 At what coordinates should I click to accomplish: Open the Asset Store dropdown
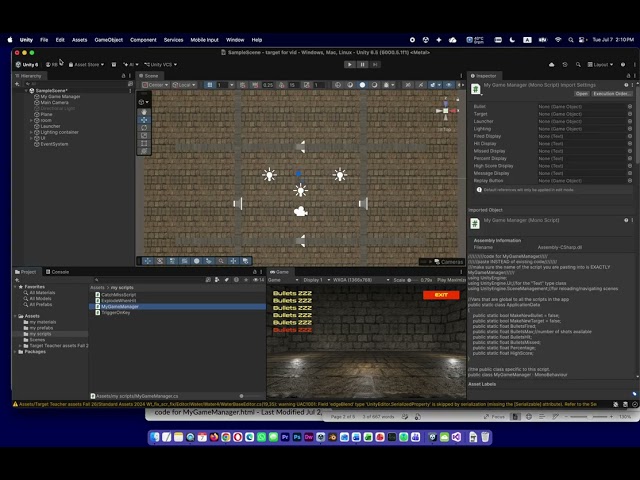pyautogui.click(x=86, y=64)
